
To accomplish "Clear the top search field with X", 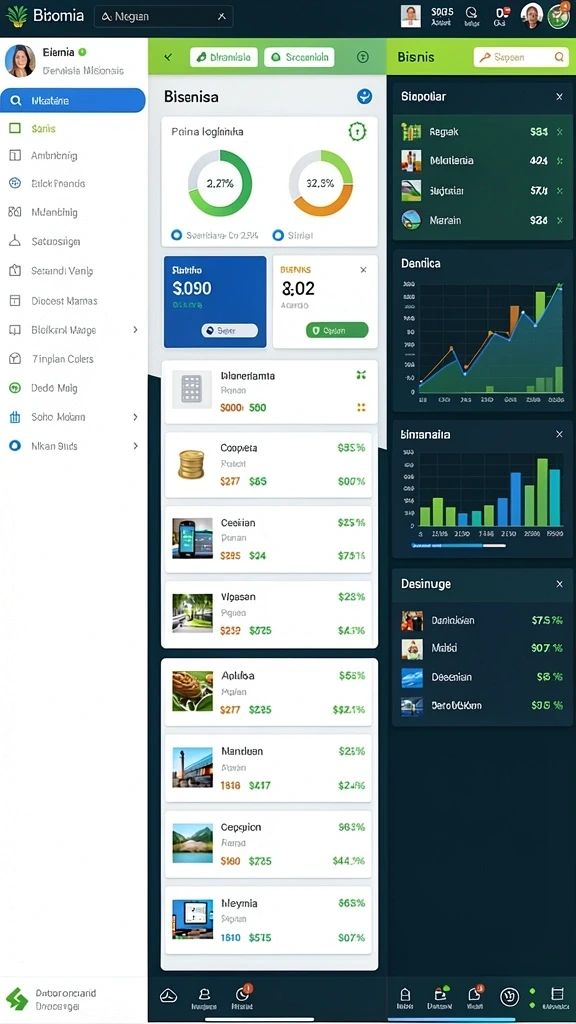I will click(222, 17).
